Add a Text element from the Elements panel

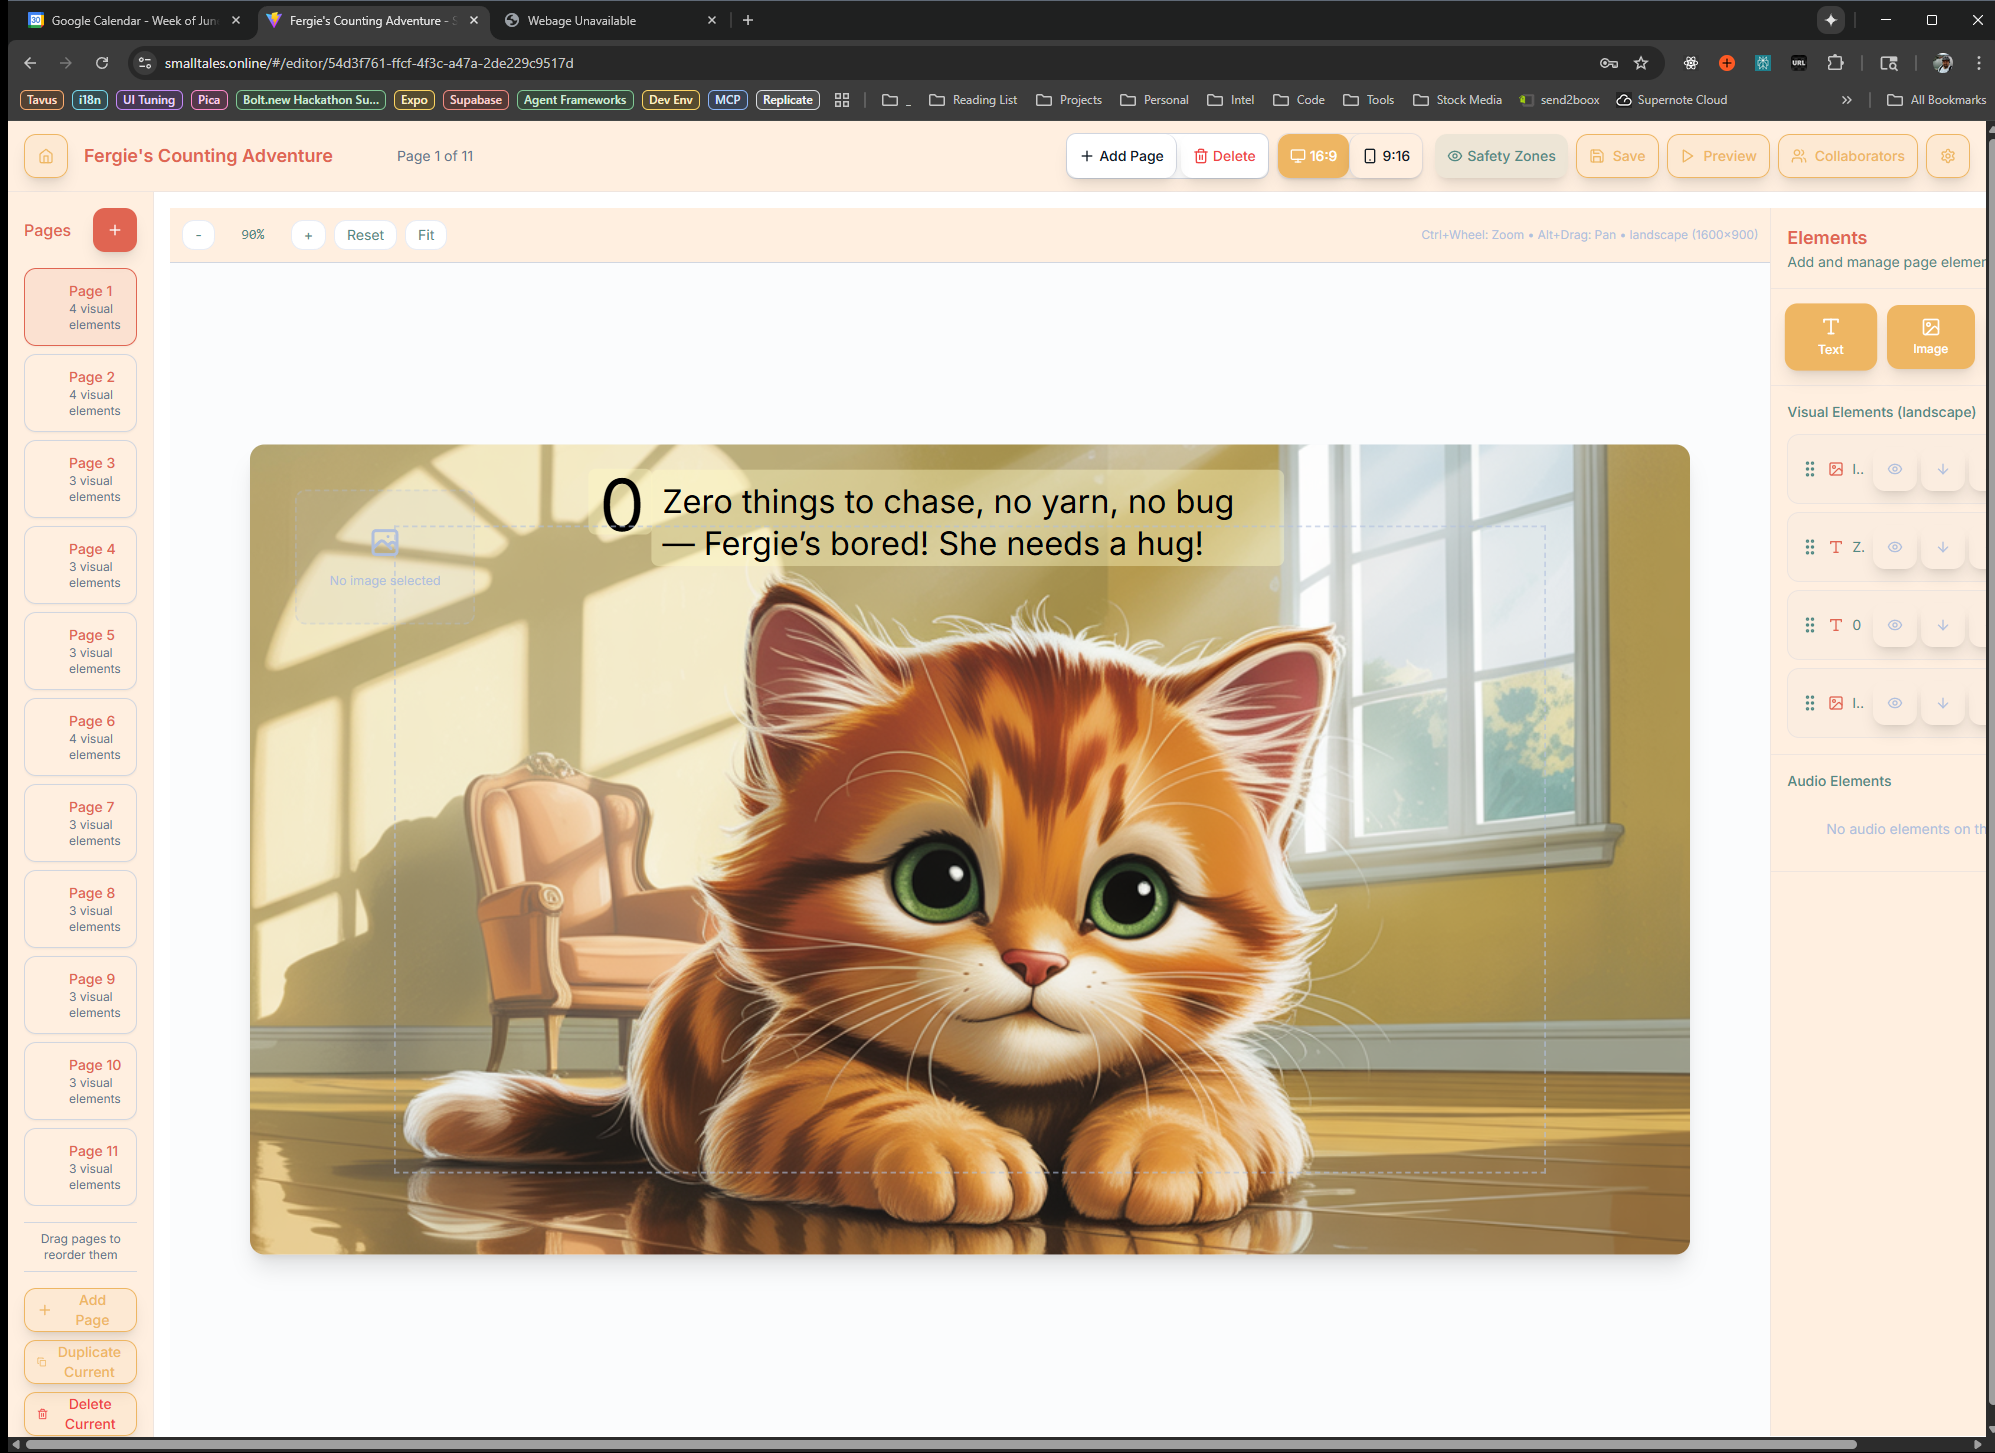tap(1830, 337)
